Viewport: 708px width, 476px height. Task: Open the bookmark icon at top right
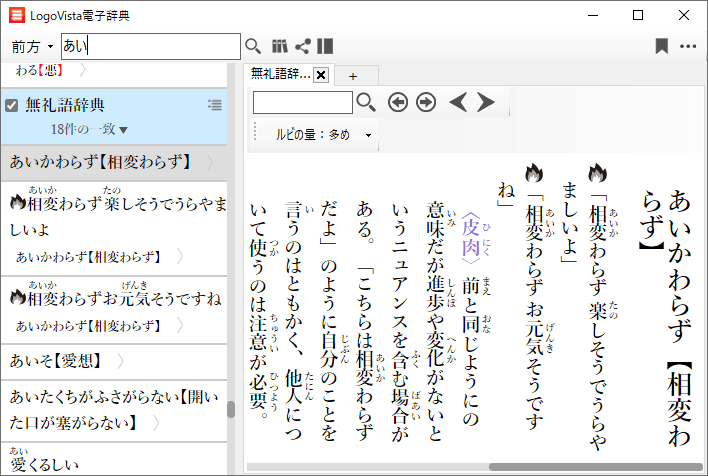coord(661,46)
